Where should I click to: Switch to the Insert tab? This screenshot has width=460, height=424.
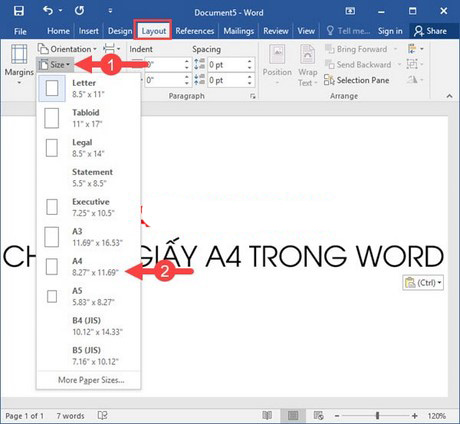(x=89, y=31)
